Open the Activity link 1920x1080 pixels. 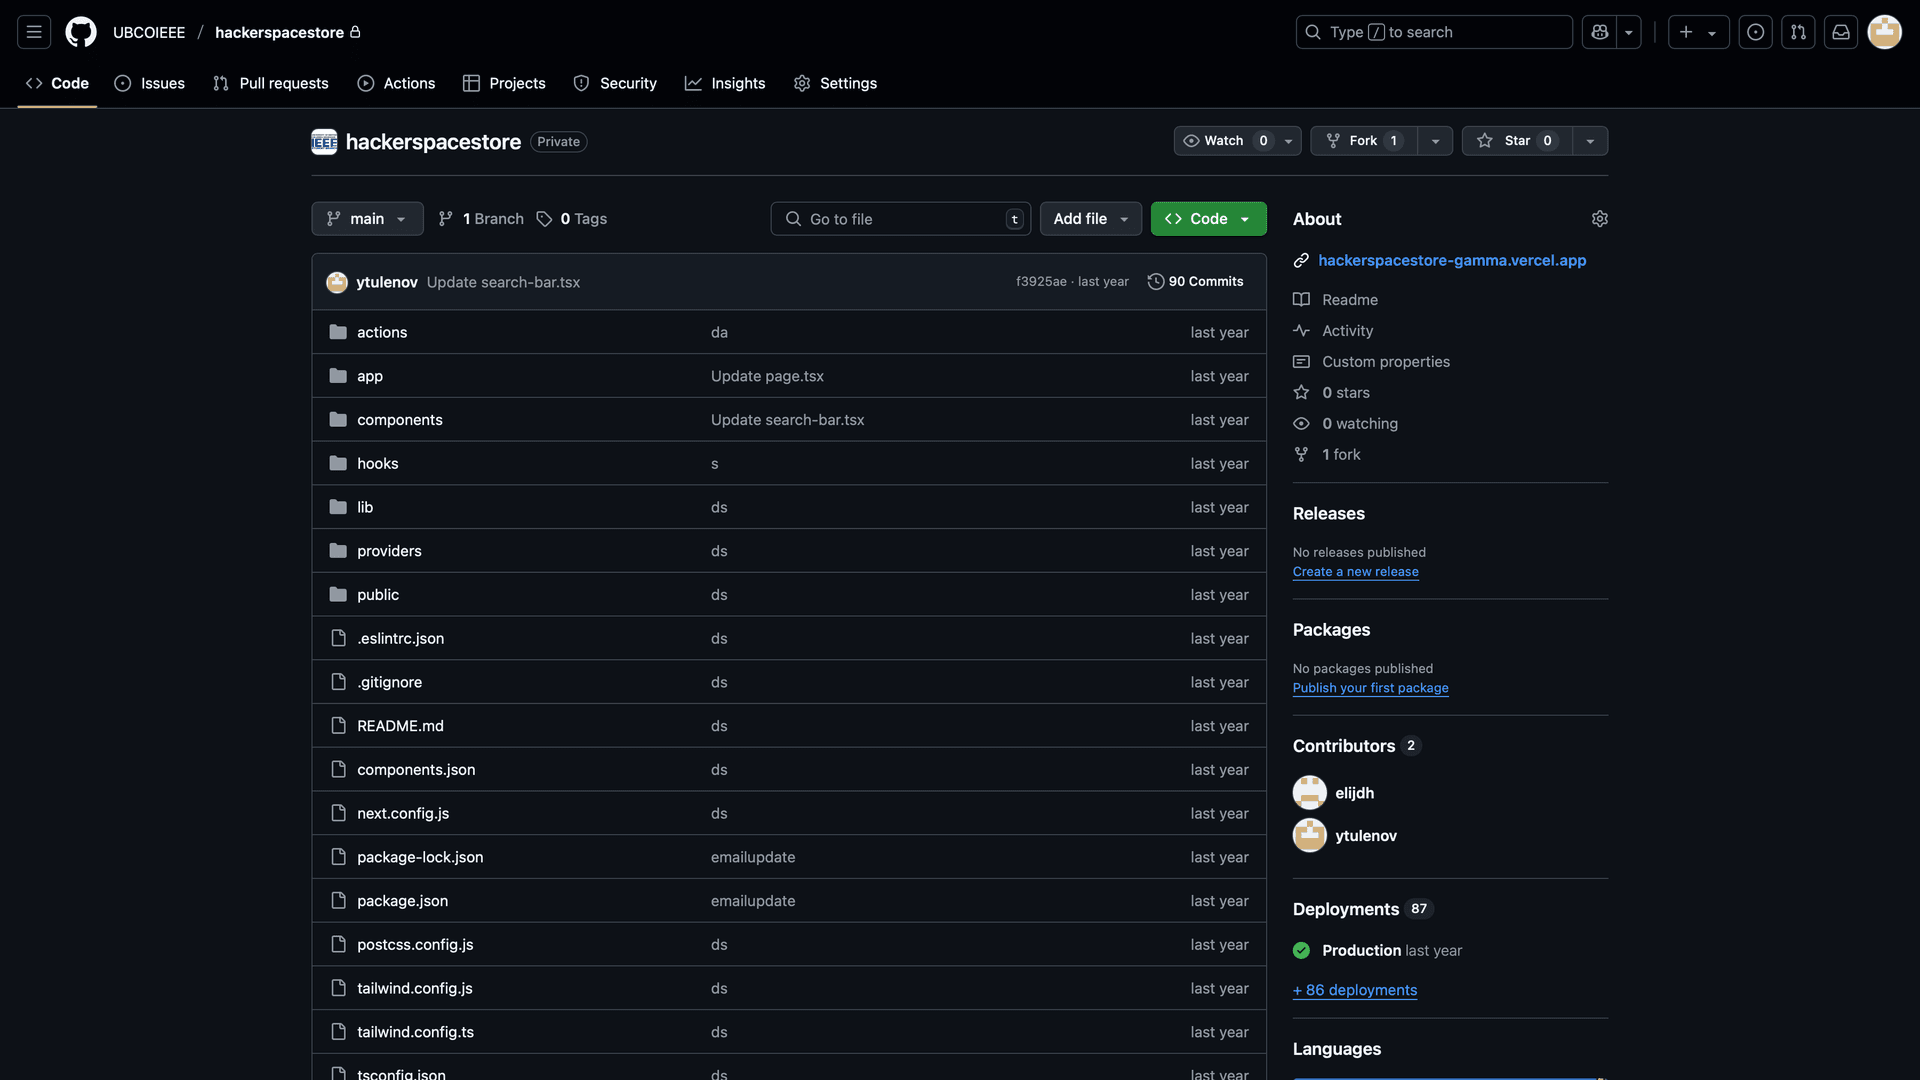pos(1334,331)
